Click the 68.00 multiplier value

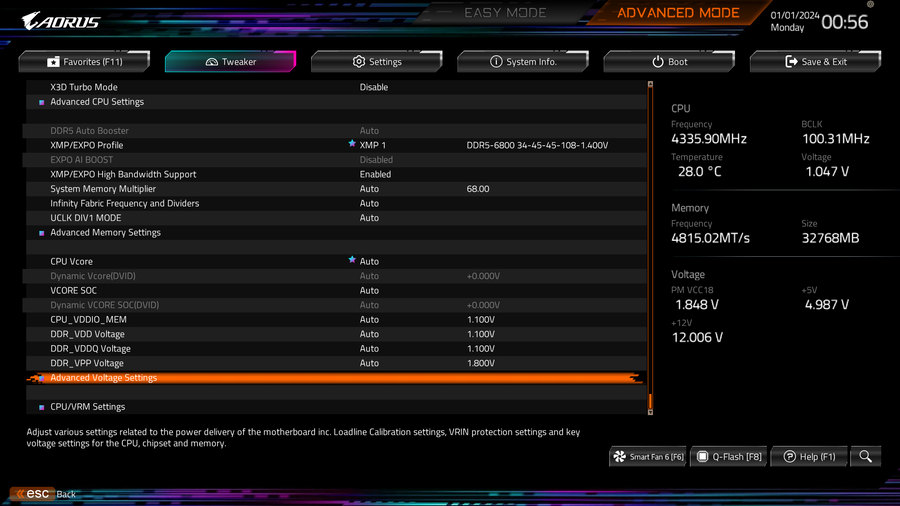(478, 189)
